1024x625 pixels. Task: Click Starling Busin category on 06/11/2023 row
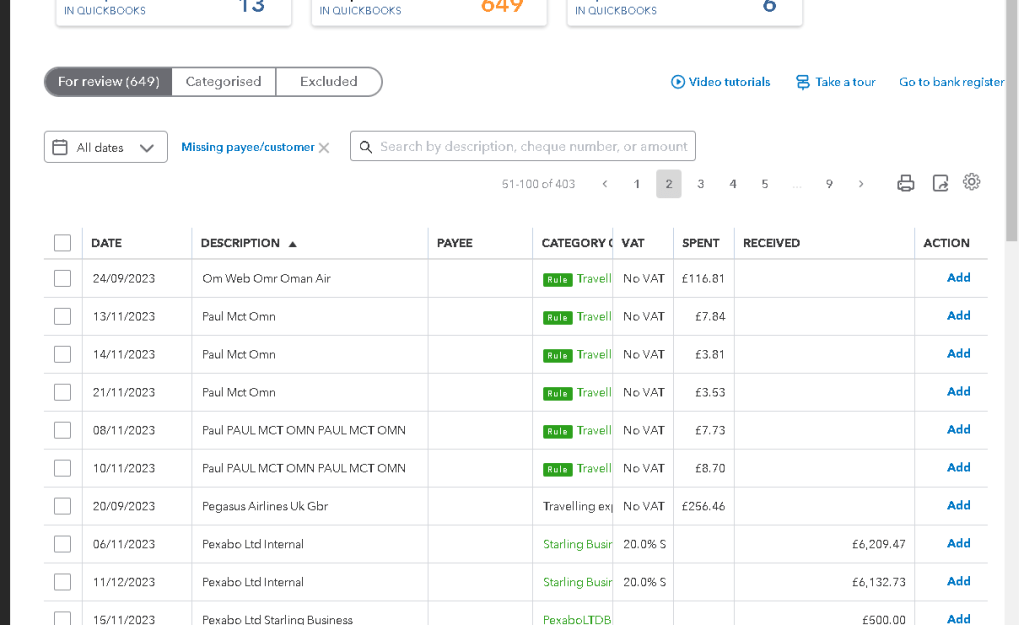[x=577, y=544]
